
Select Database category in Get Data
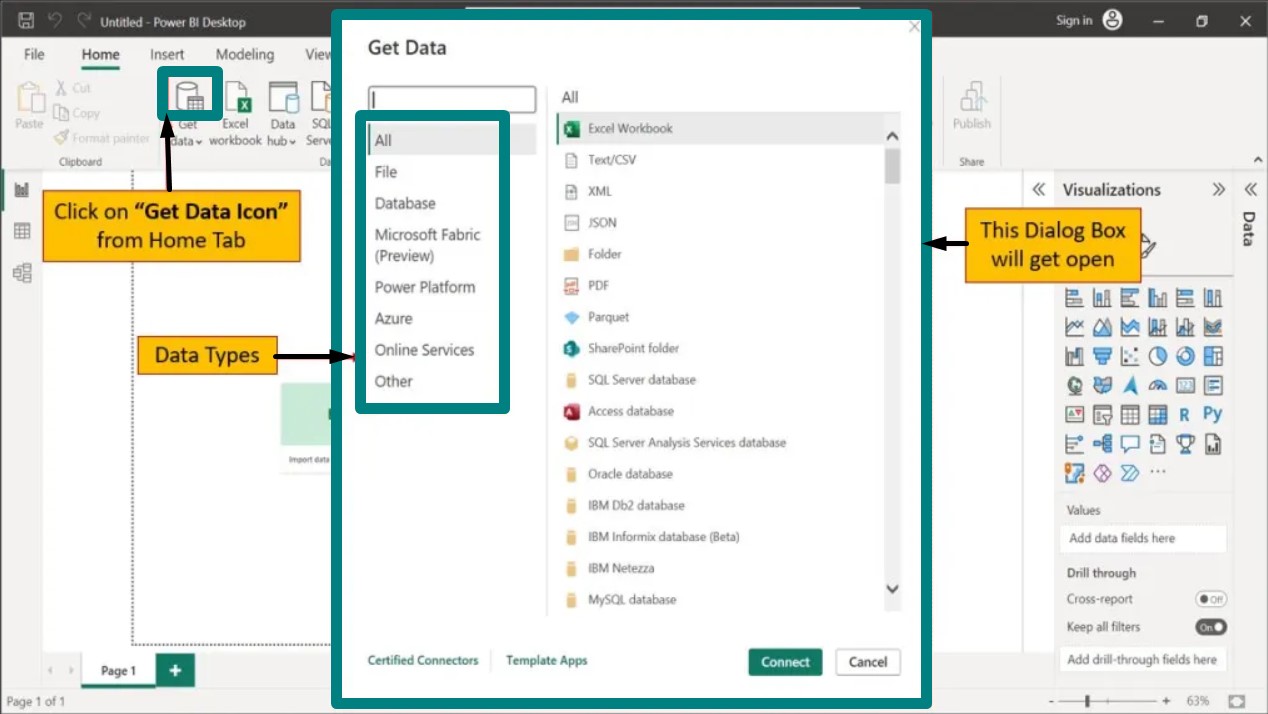tap(405, 203)
